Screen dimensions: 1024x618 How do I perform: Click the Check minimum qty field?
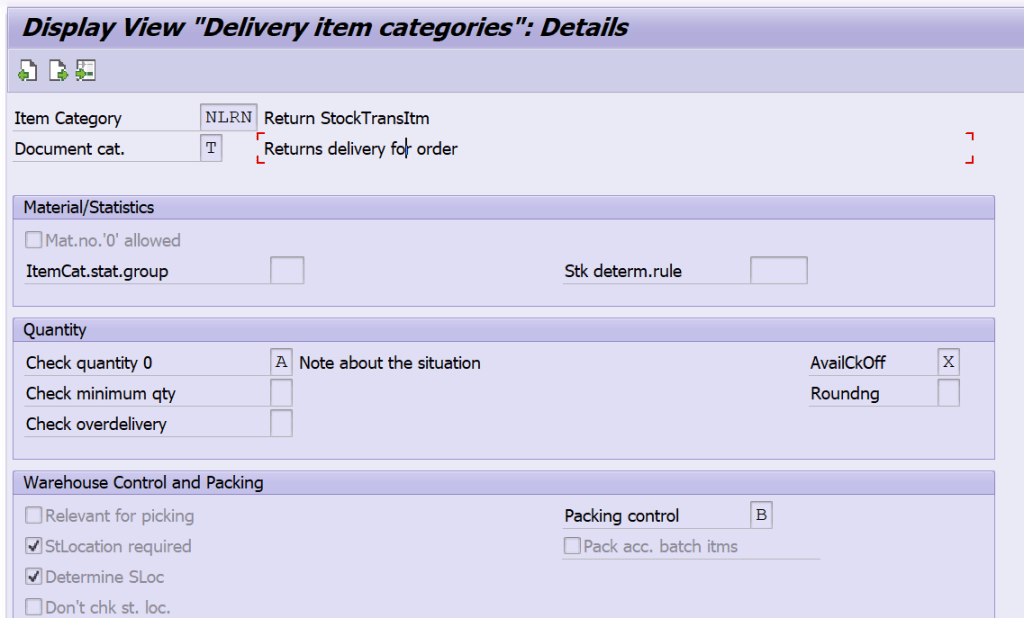(x=281, y=392)
